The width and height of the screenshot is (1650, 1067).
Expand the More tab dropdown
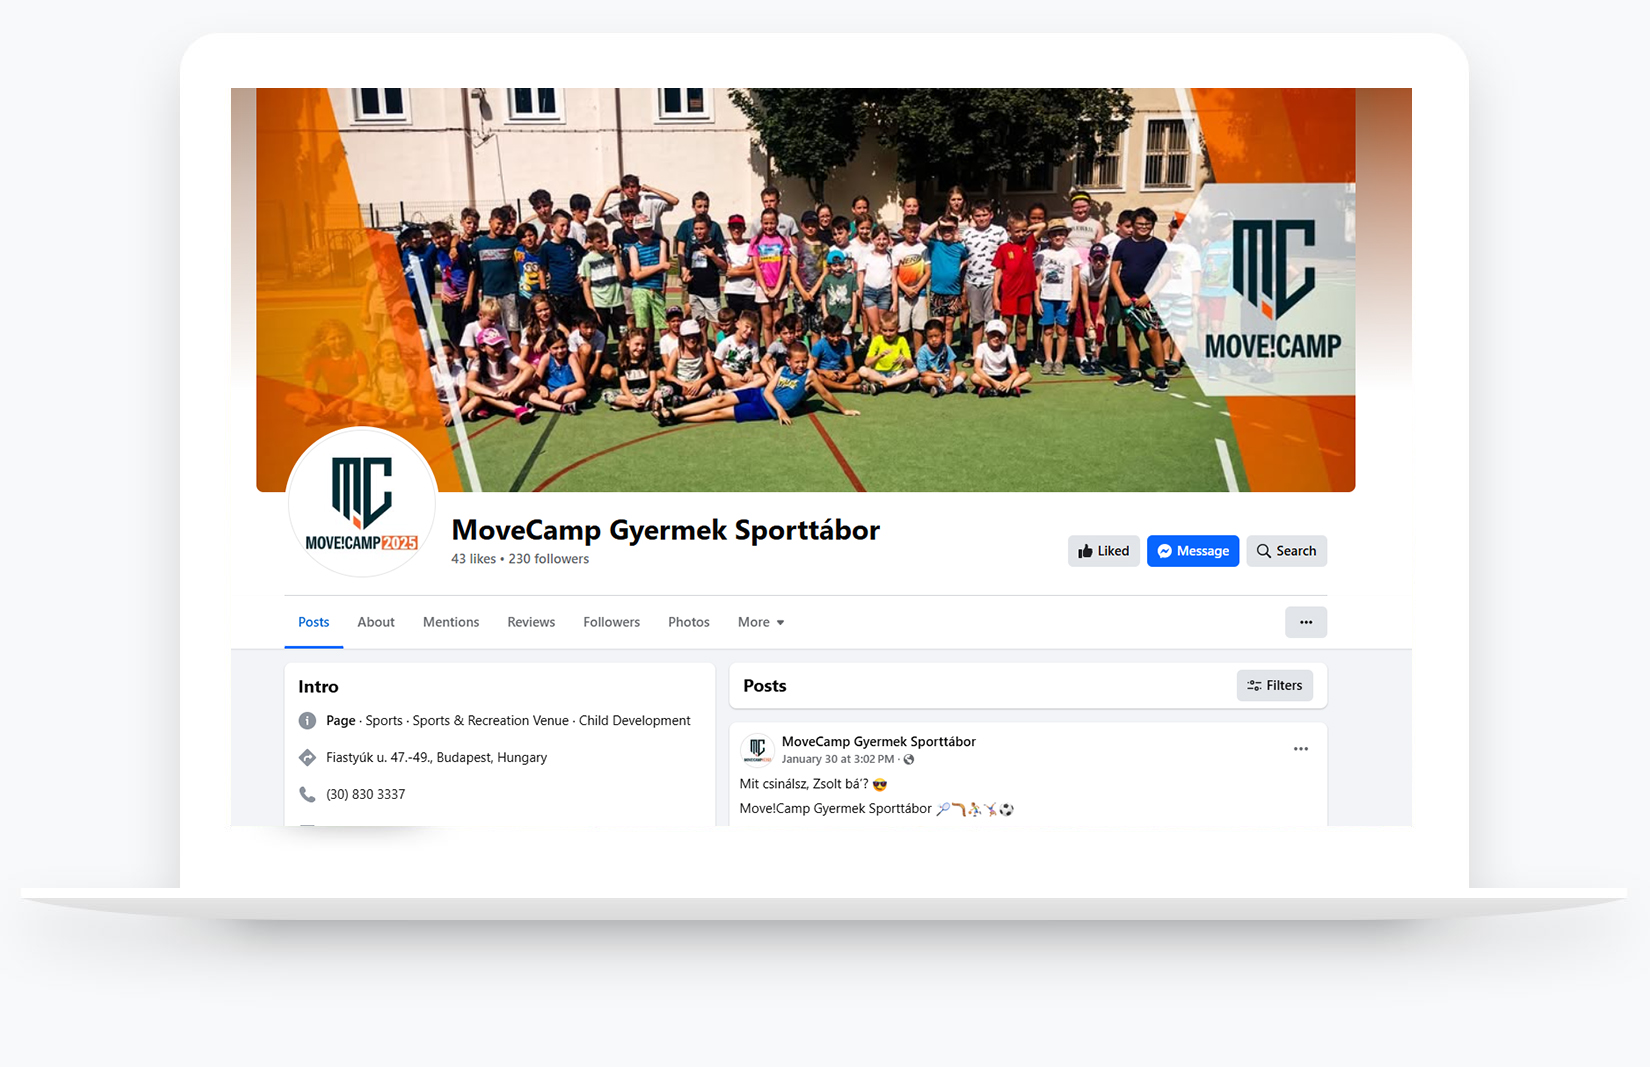761,622
